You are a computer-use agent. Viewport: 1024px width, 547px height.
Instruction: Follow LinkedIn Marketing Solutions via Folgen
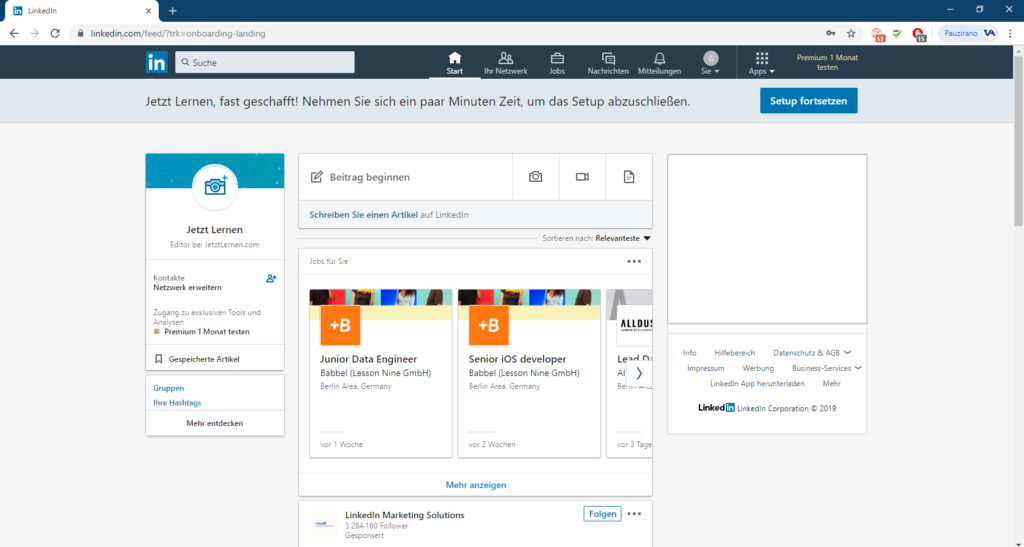(602, 514)
